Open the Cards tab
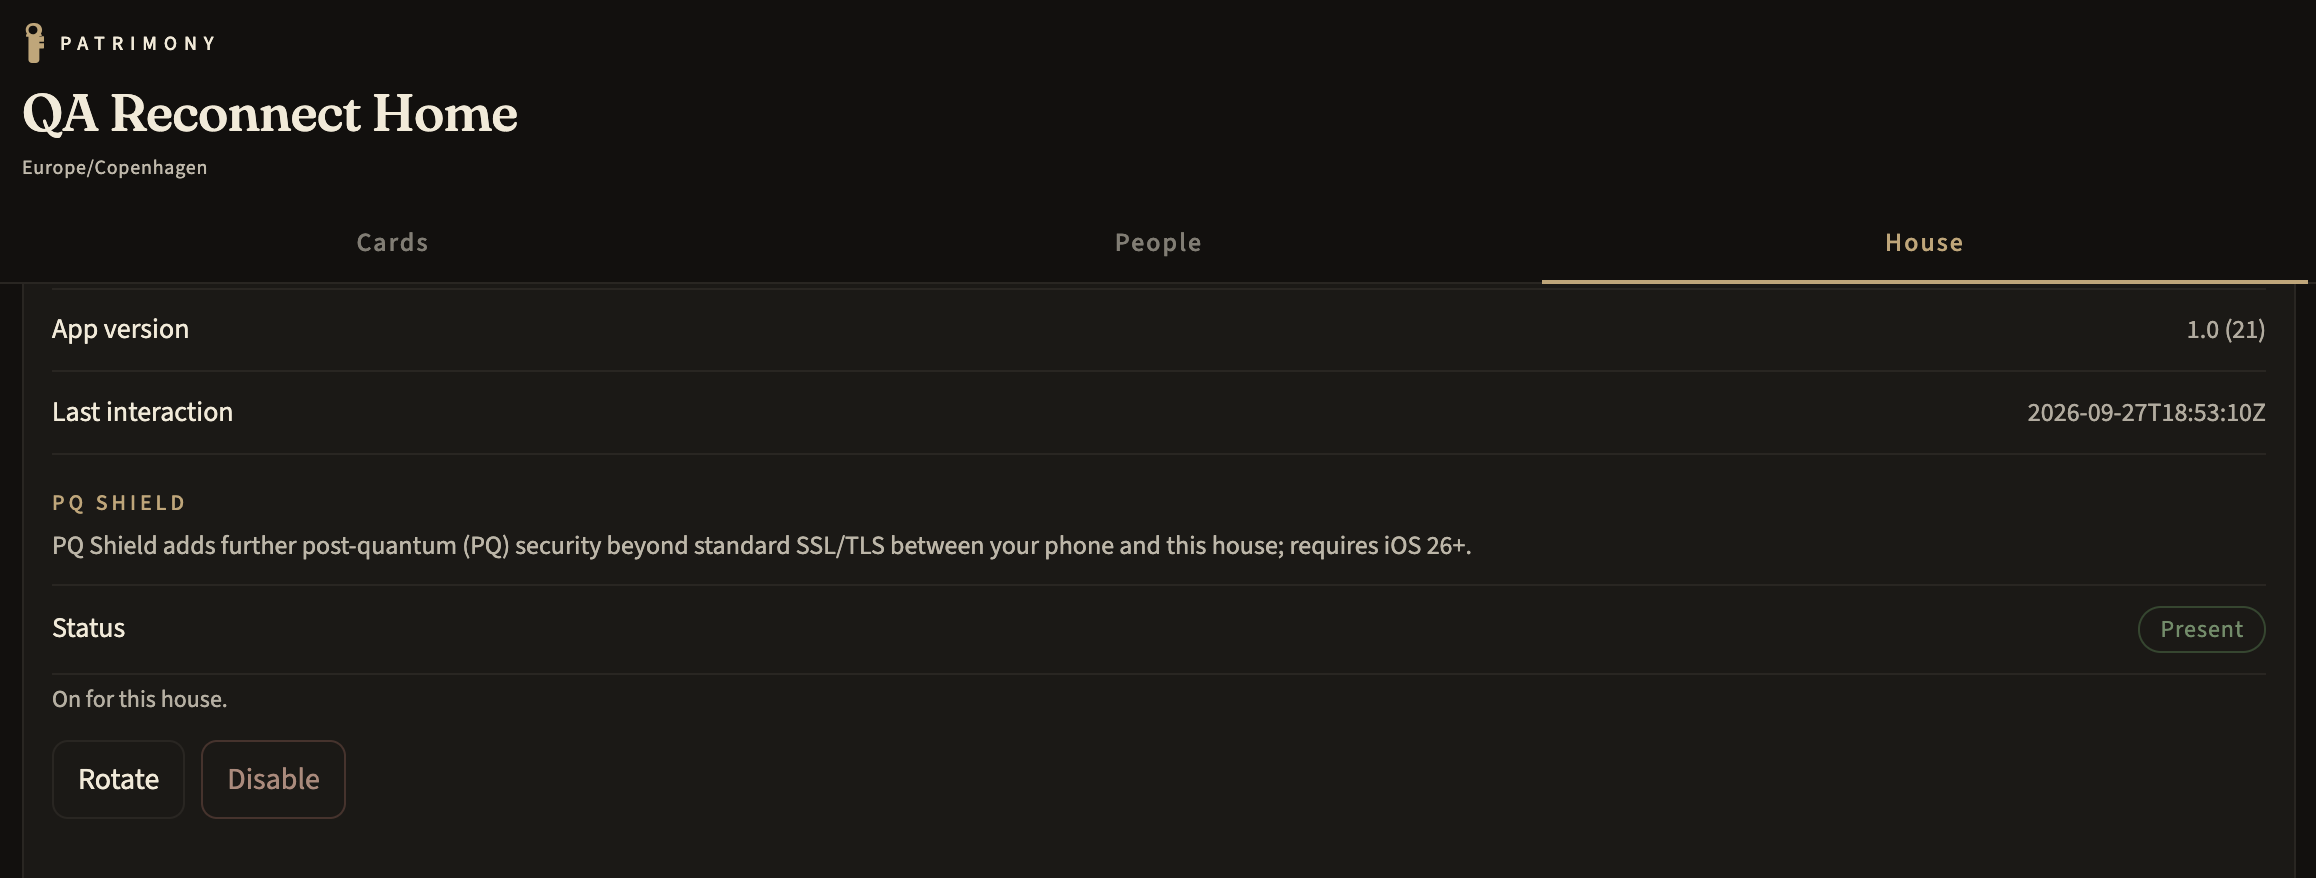 tap(392, 243)
